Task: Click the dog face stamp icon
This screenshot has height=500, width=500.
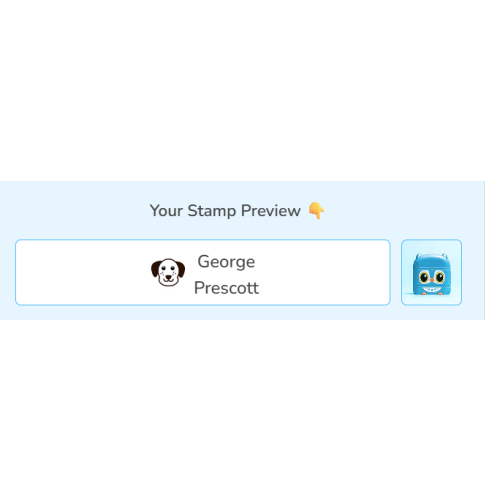Action: click(x=168, y=272)
